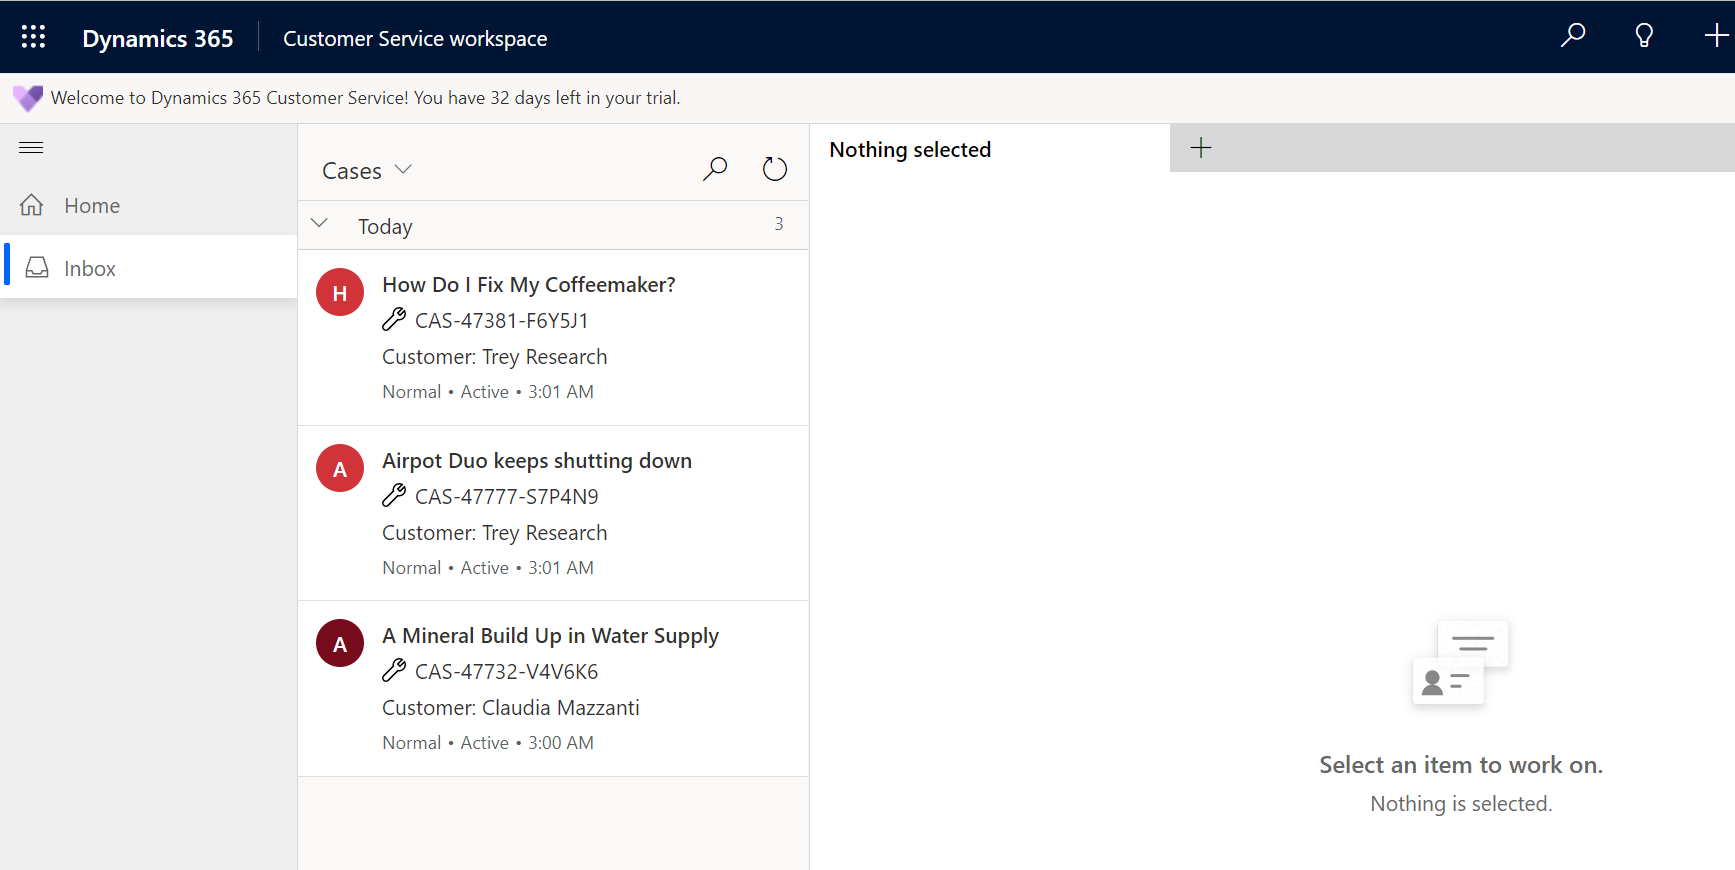Click the global search magnifier icon
Screen dimensions: 1735x870
pyautogui.click(x=1573, y=36)
